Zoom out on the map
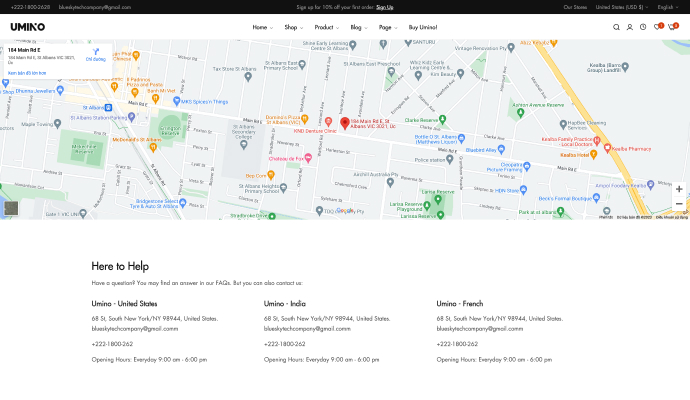 pos(679,203)
